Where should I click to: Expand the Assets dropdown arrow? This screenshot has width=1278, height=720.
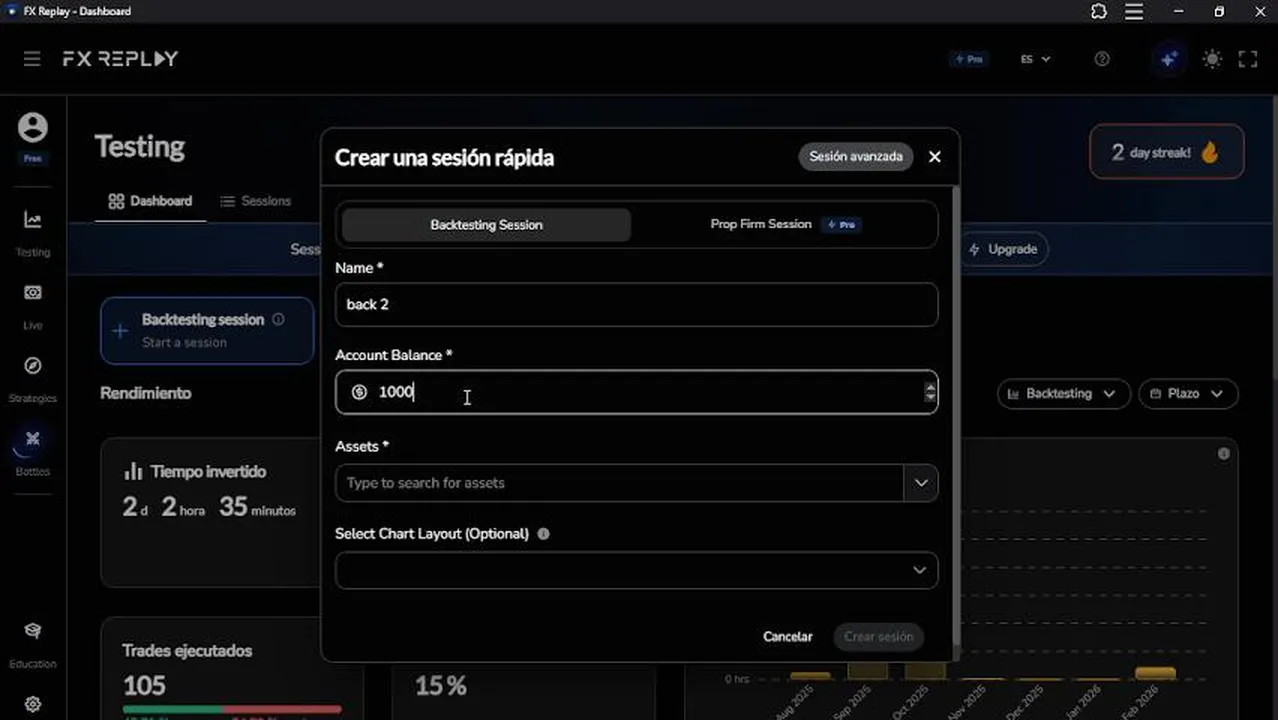[921, 483]
